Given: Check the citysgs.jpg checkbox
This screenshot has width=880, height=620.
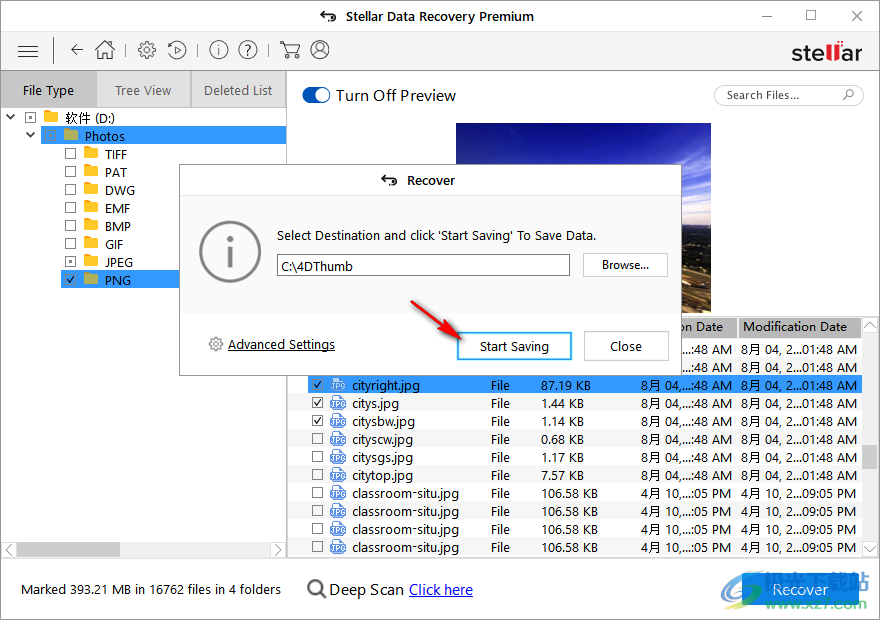Looking at the screenshot, I should 318,456.
